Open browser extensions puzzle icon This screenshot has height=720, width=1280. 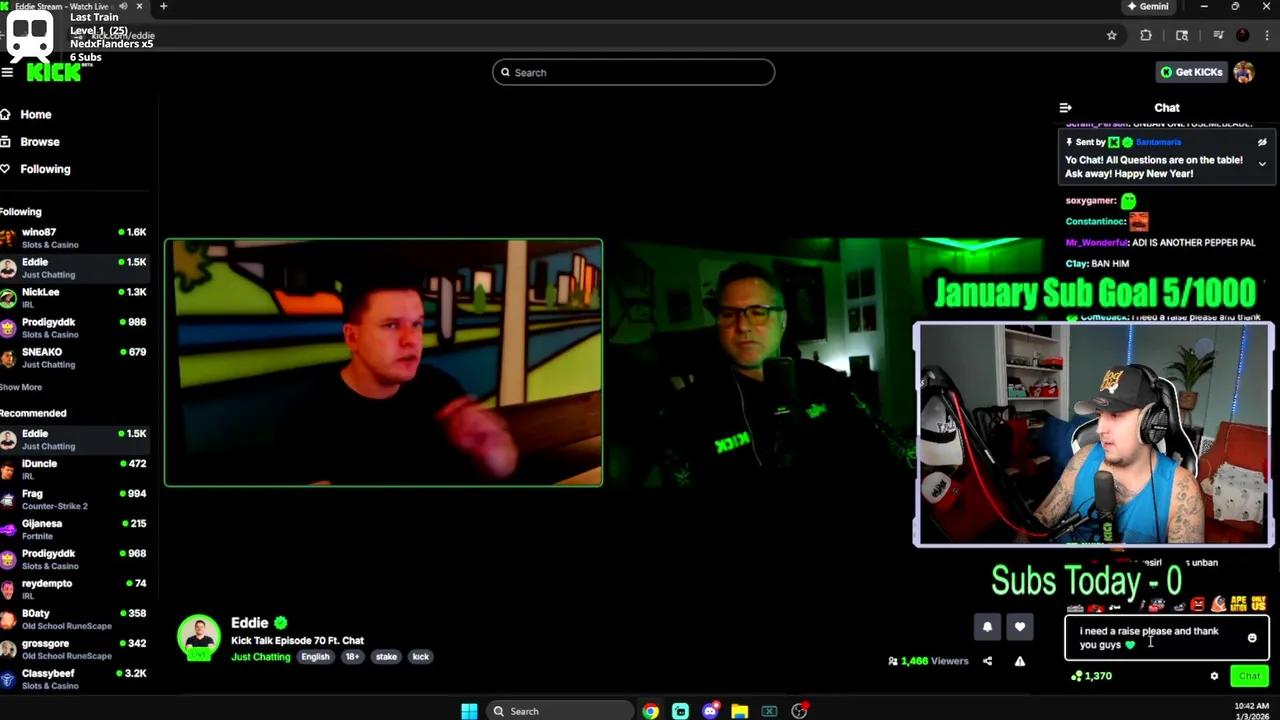coord(1146,35)
